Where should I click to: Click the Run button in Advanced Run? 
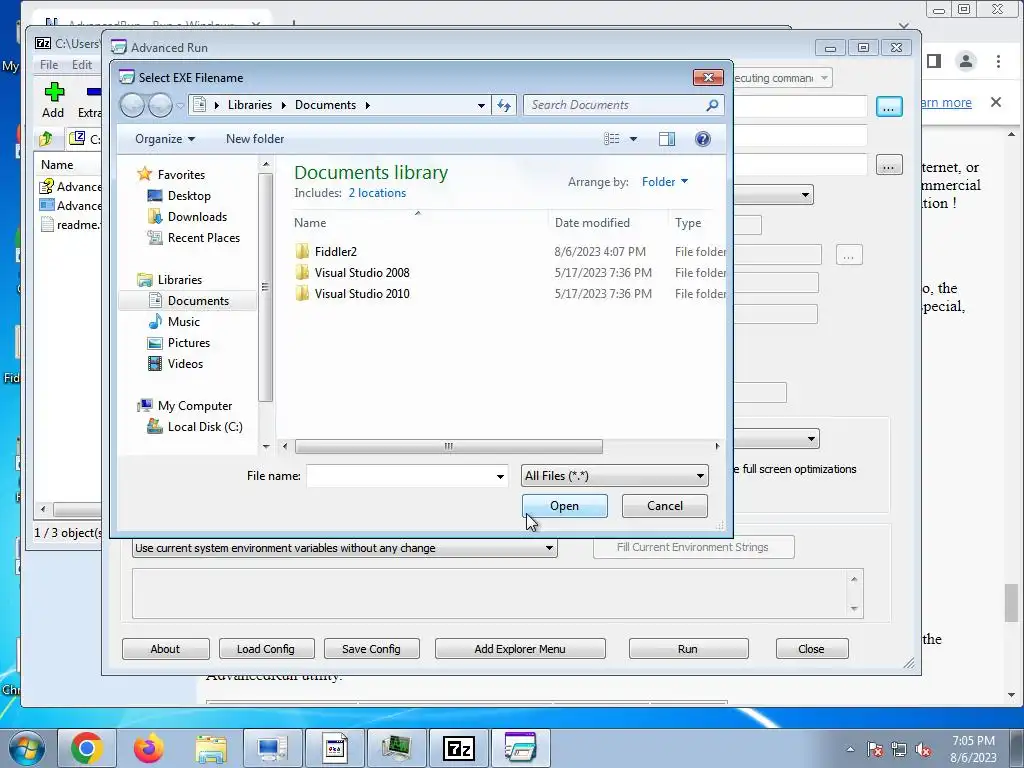point(688,648)
